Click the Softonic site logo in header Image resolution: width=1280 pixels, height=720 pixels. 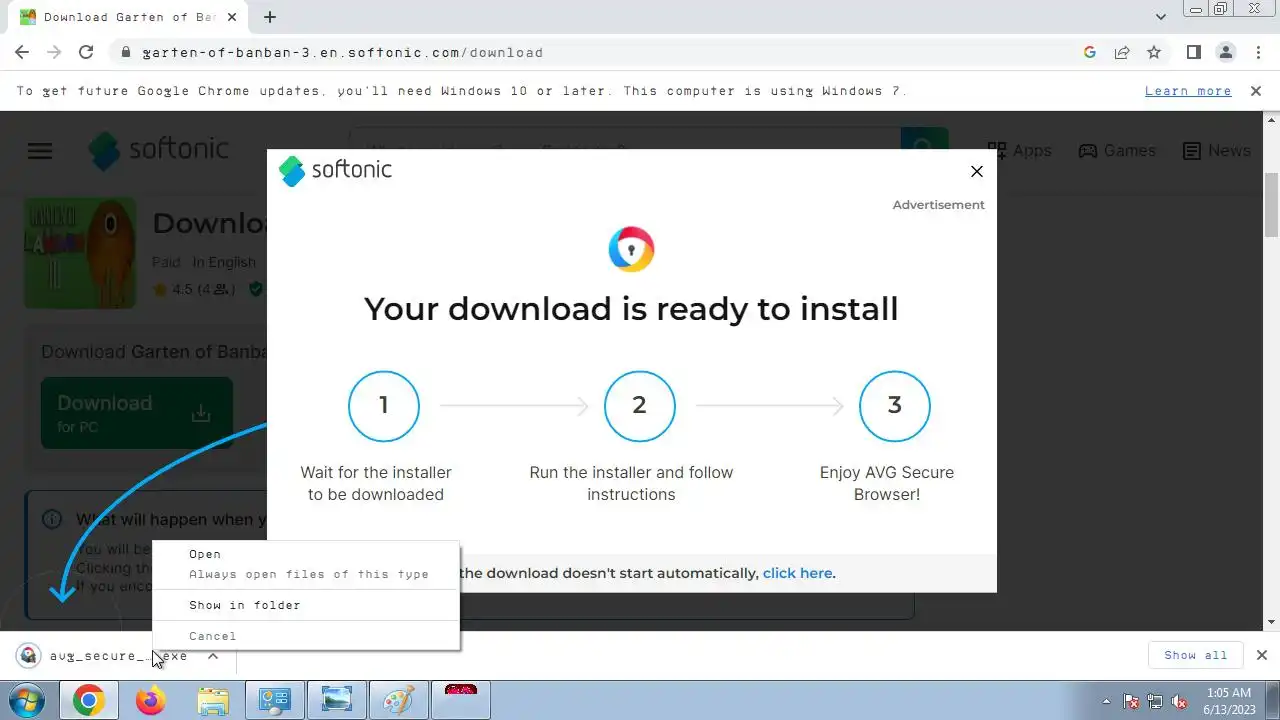[x=159, y=150]
